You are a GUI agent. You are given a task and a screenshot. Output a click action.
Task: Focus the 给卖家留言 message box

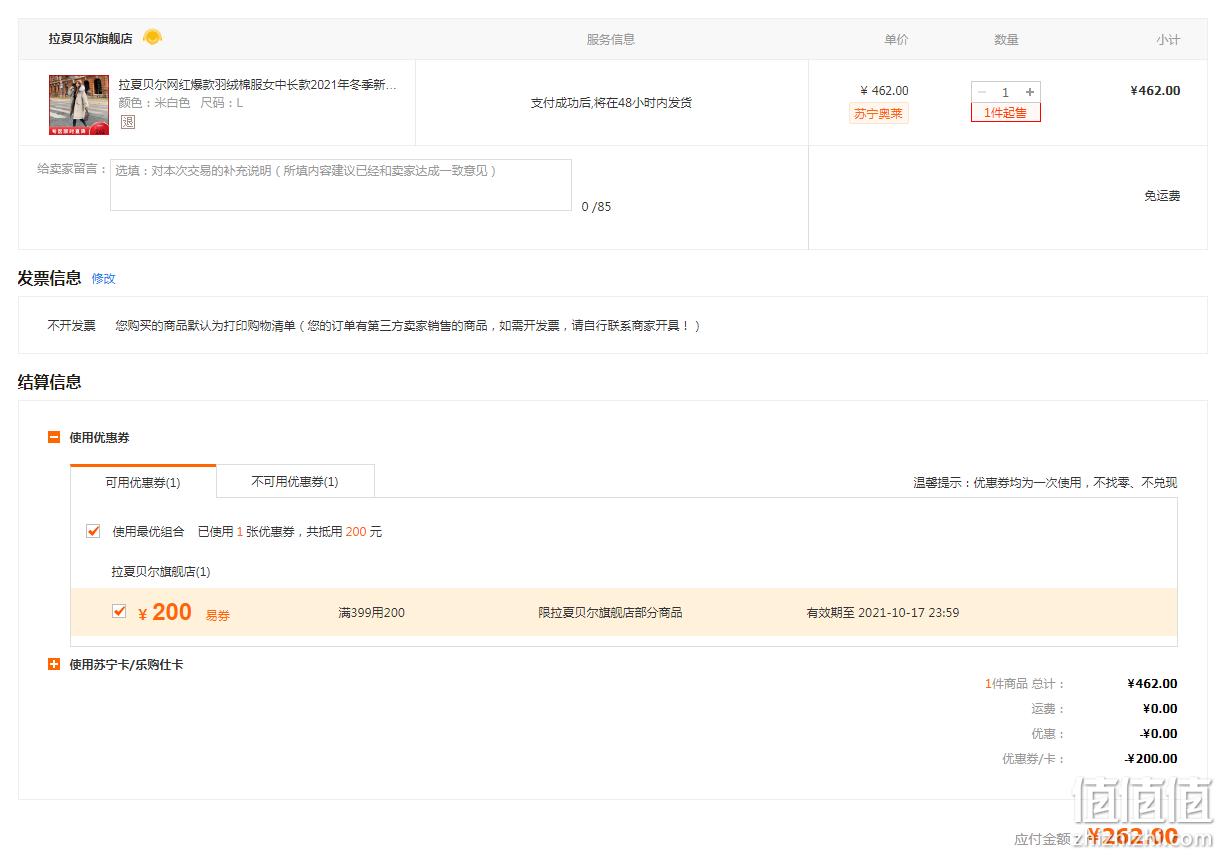tap(341, 185)
